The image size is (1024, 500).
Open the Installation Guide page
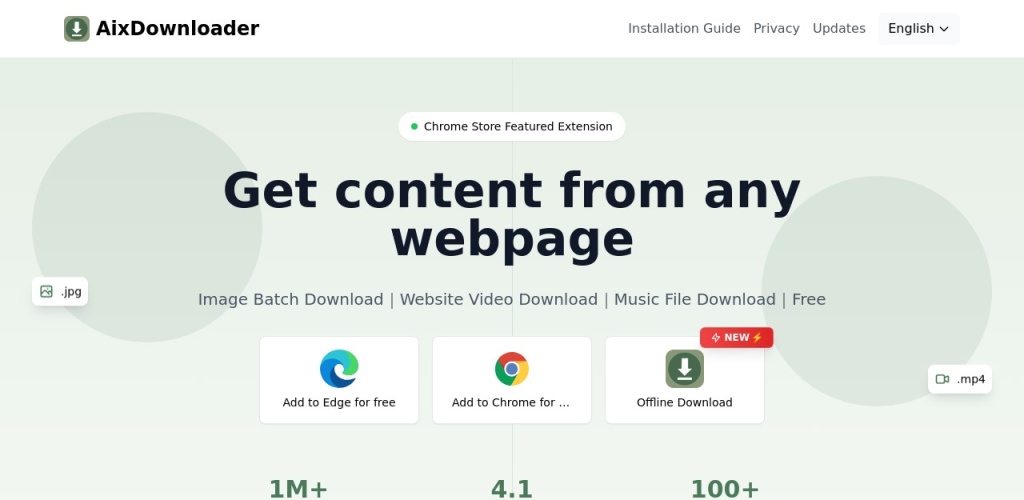[684, 29]
